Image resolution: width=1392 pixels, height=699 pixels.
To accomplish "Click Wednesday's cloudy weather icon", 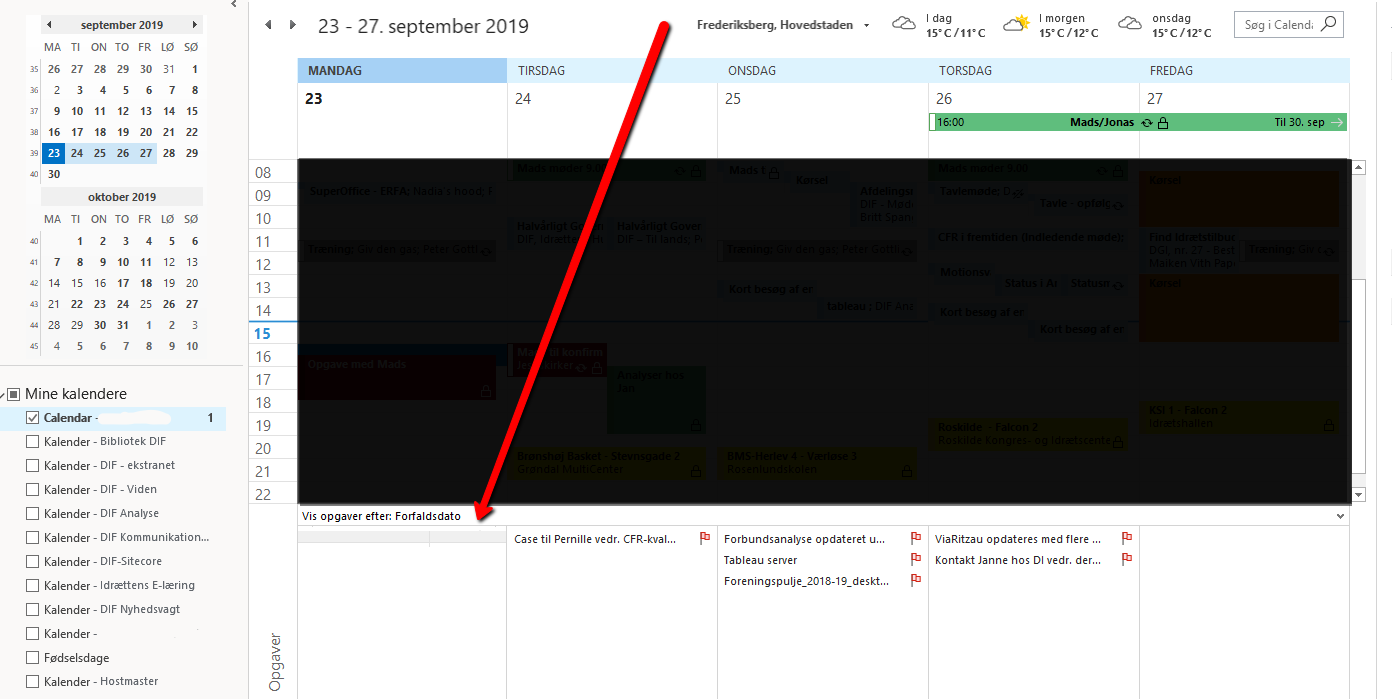I will pyautogui.click(x=1130, y=23).
